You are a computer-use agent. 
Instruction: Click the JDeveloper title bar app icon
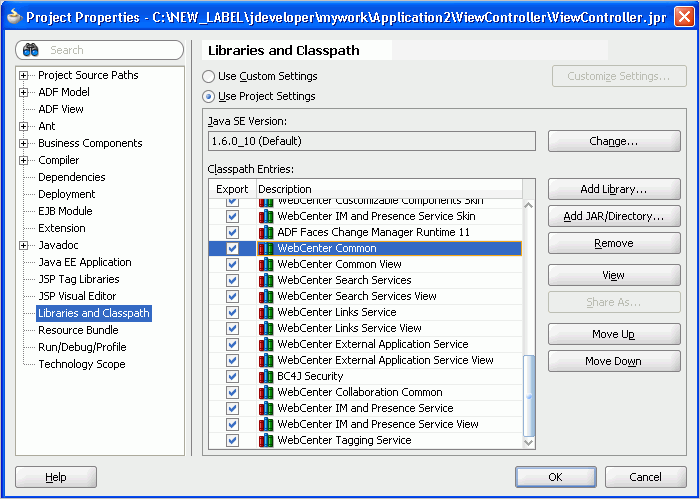coord(14,17)
